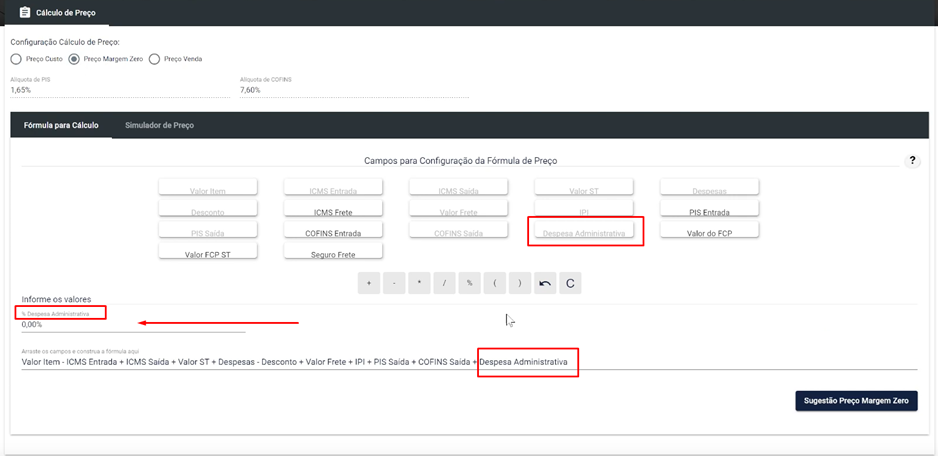Open the Fórmula para Cálculo tab
This screenshot has height=456, width=938.
tap(61, 126)
